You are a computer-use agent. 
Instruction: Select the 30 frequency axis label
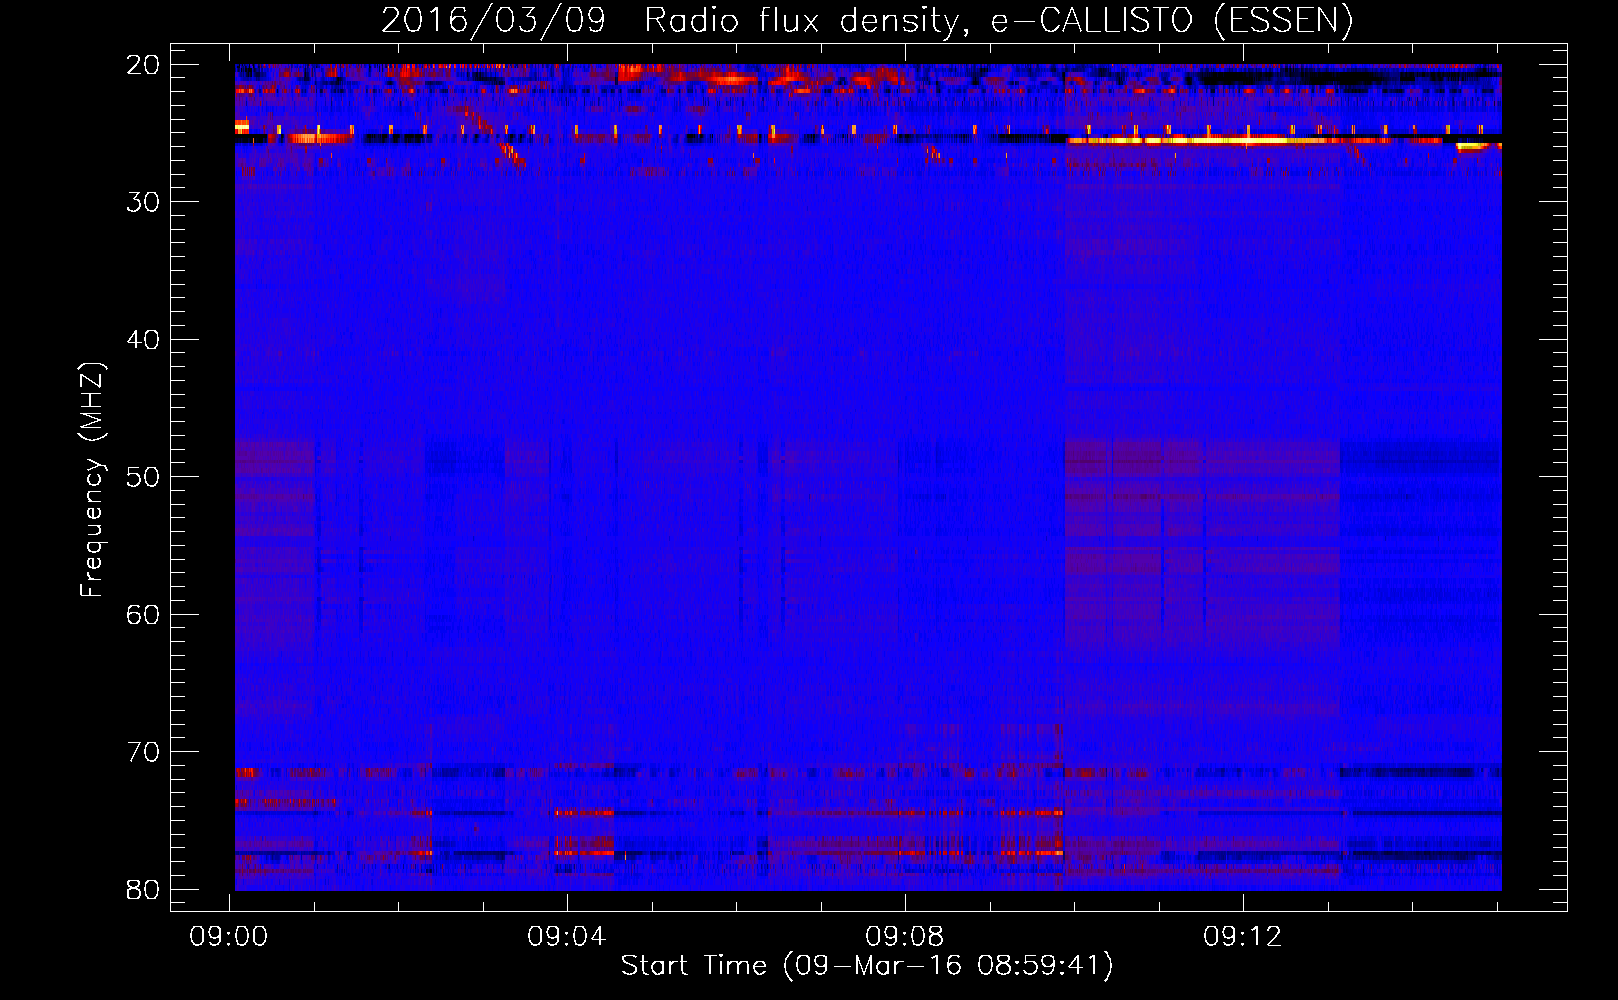coord(143,202)
